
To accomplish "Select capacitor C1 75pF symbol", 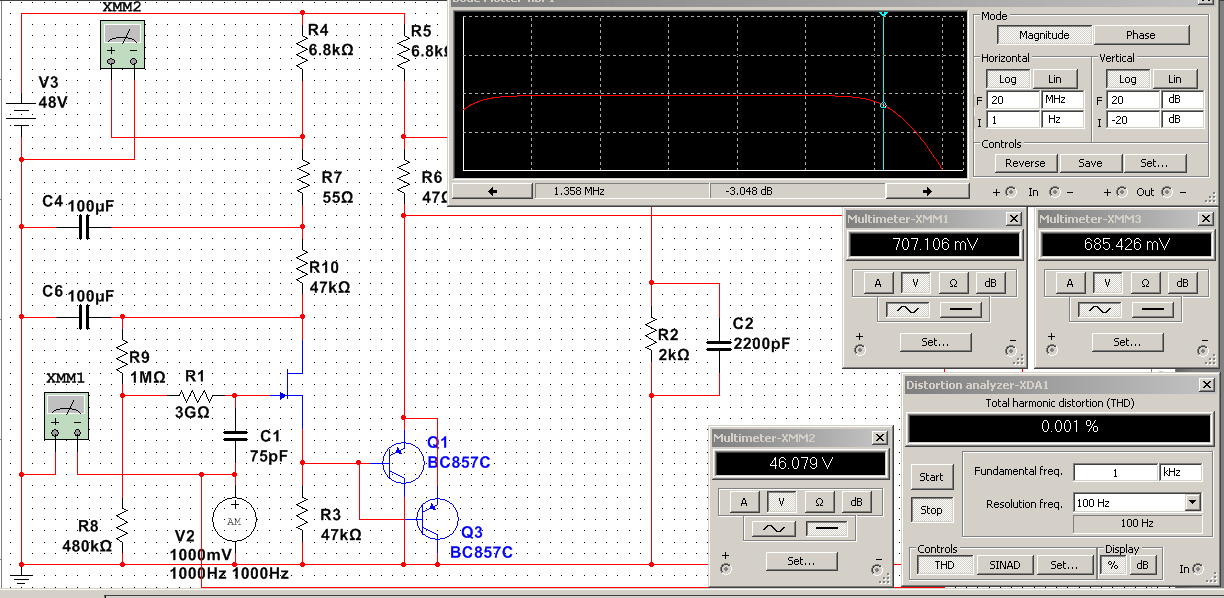I will coord(235,435).
